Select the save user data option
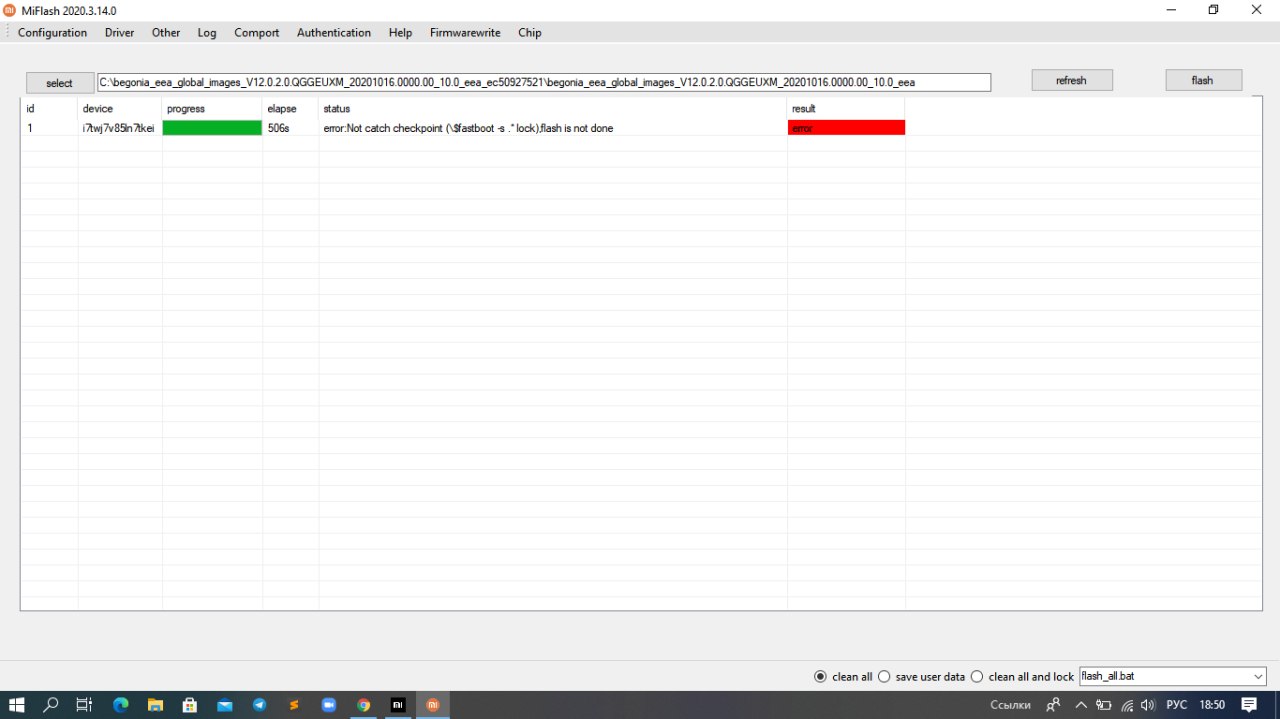This screenshot has width=1280, height=719. click(x=921, y=677)
